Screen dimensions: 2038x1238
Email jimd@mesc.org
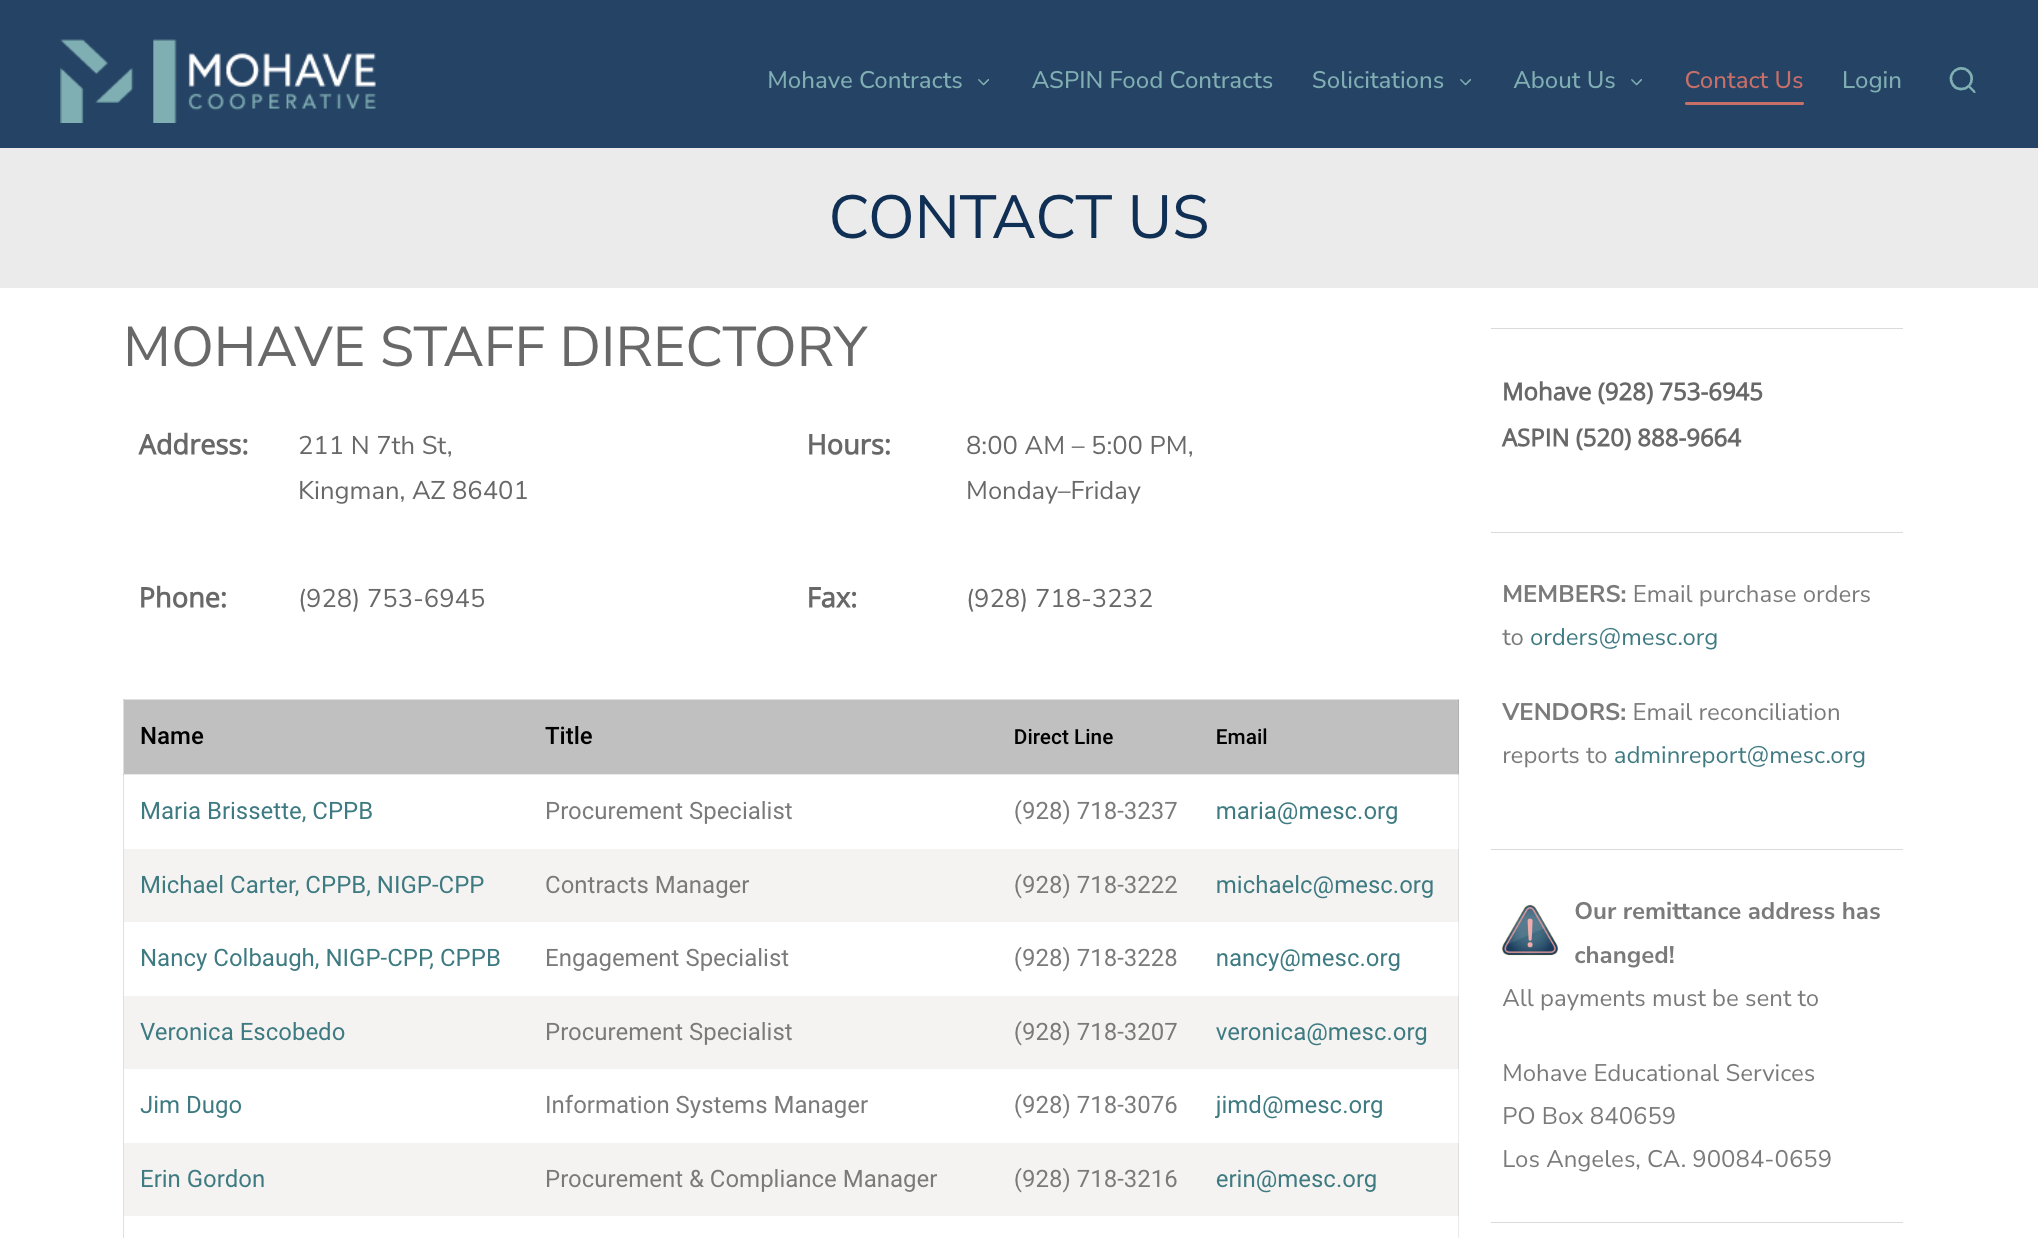(1299, 1105)
